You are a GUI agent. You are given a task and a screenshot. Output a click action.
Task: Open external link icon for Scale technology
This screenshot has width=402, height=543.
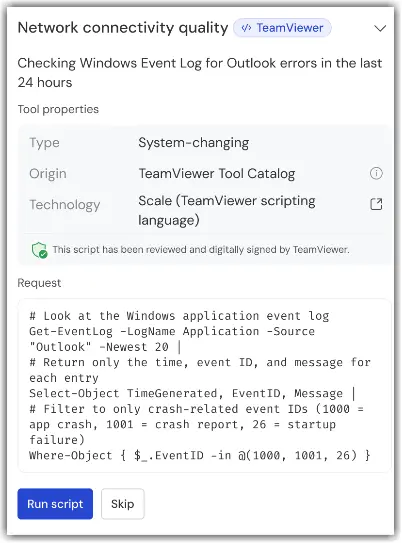coord(376,204)
